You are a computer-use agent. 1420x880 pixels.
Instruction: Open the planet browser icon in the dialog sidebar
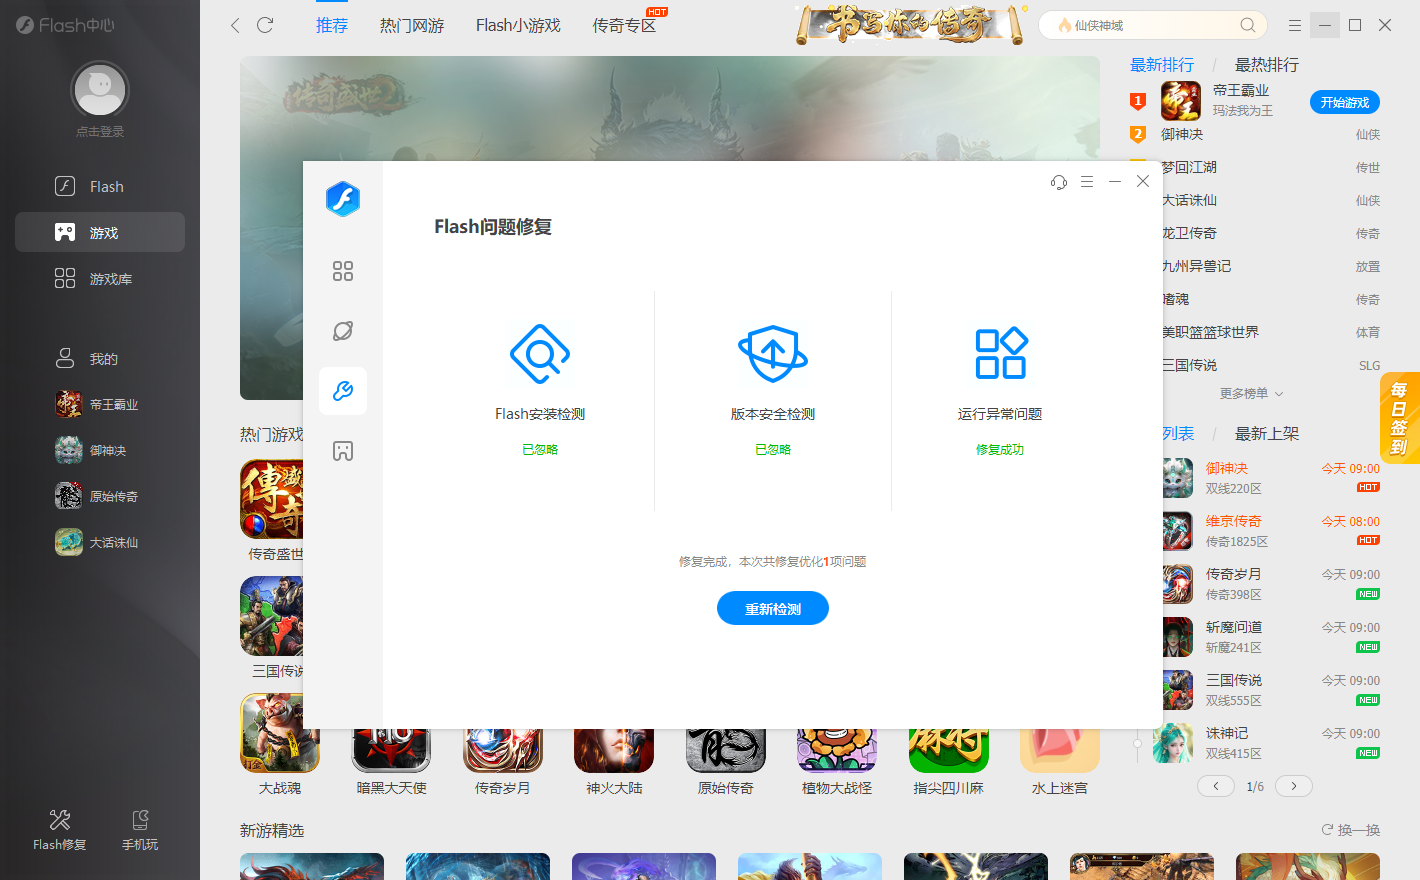[x=343, y=331]
